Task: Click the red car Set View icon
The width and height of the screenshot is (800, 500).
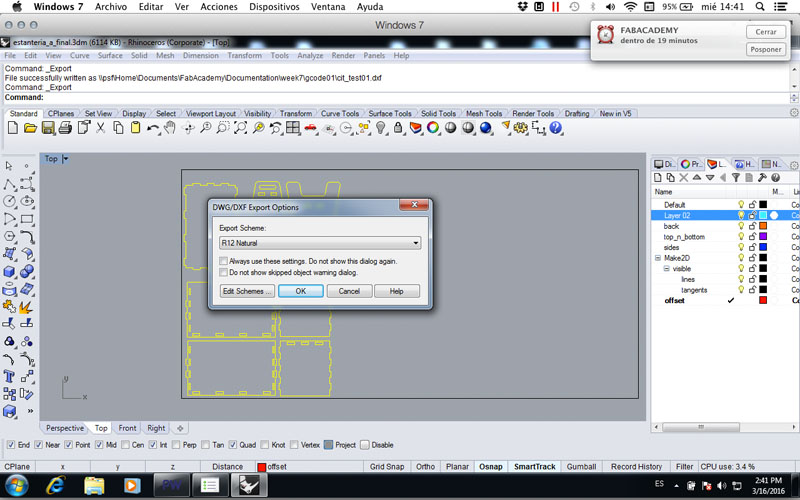Action: click(310, 128)
